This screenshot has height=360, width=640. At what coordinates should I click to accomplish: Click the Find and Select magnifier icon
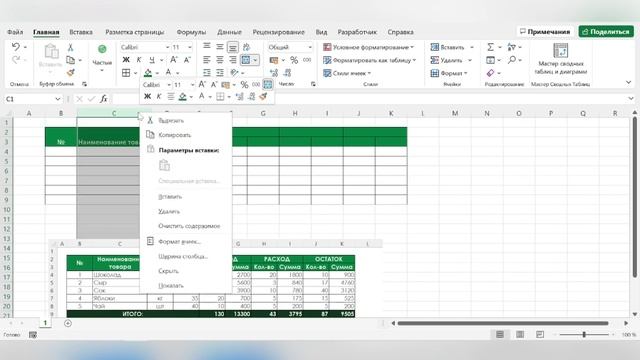(511, 60)
